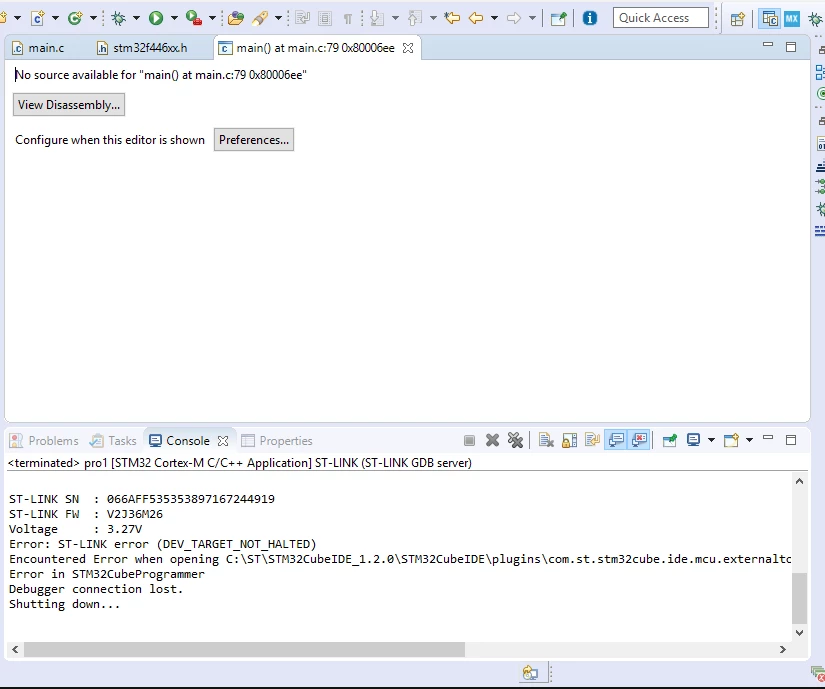This screenshot has height=689, width=825.
Task: Pin the console view
Action: pyautogui.click(x=669, y=440)
